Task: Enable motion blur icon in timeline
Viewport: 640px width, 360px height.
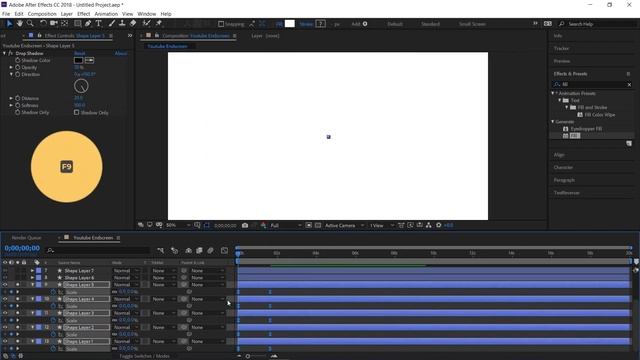Action: [210, 250]
